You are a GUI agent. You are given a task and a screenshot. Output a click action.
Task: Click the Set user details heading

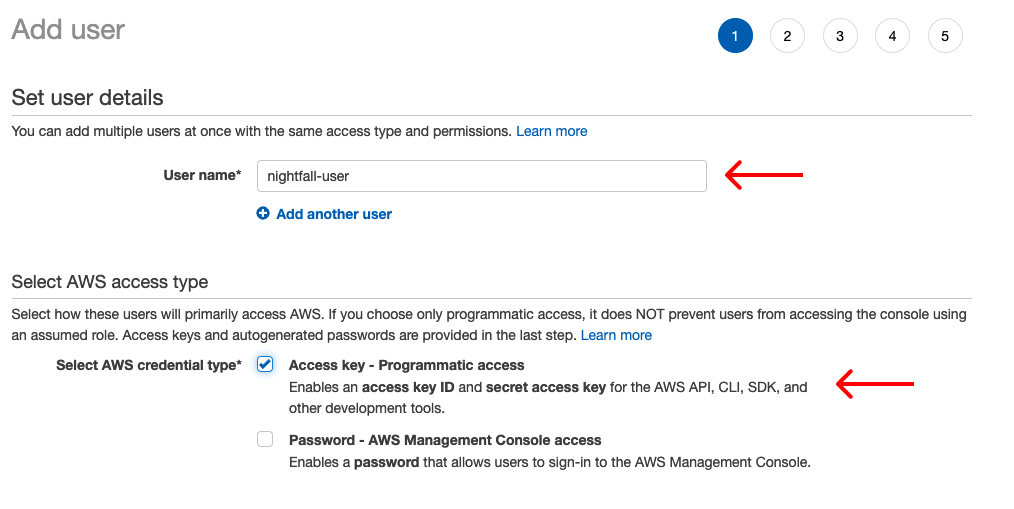click(87, 98)
